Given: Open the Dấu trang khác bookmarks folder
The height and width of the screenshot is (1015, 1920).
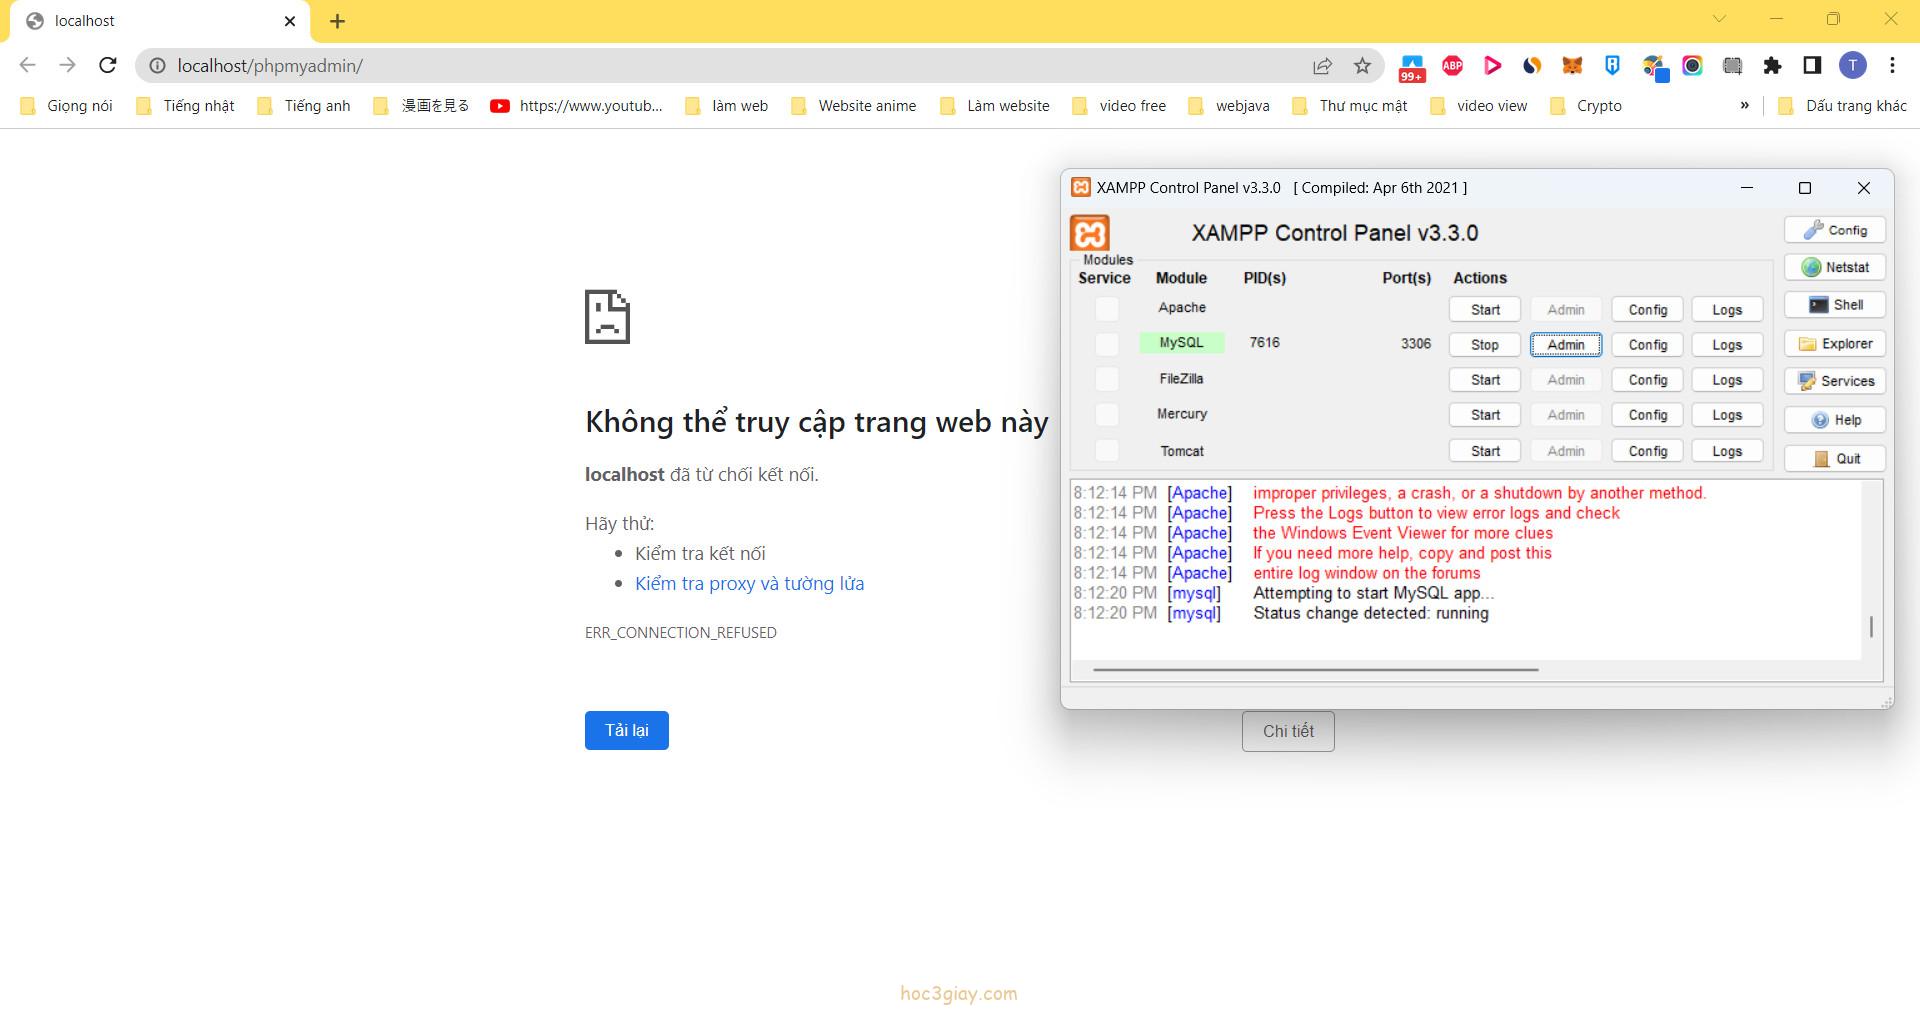Looking at the screenshot, I should click(1842, 106).
